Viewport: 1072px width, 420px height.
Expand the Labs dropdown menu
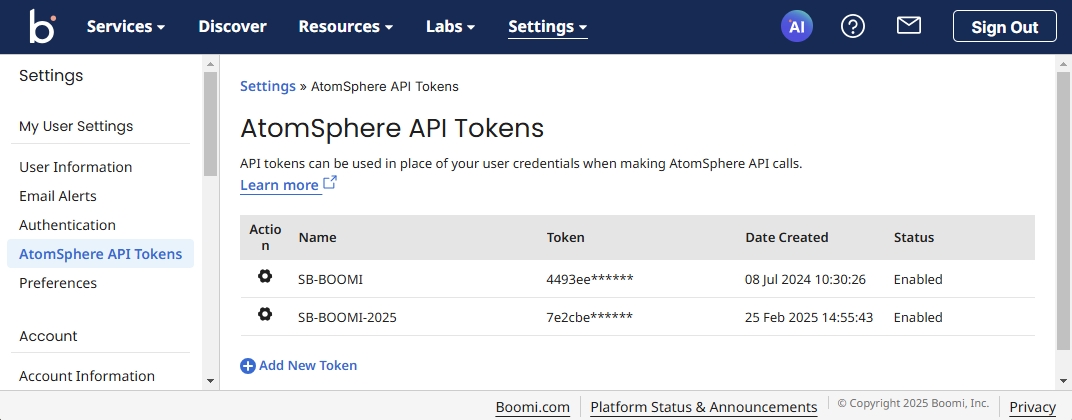click(451, 27)
